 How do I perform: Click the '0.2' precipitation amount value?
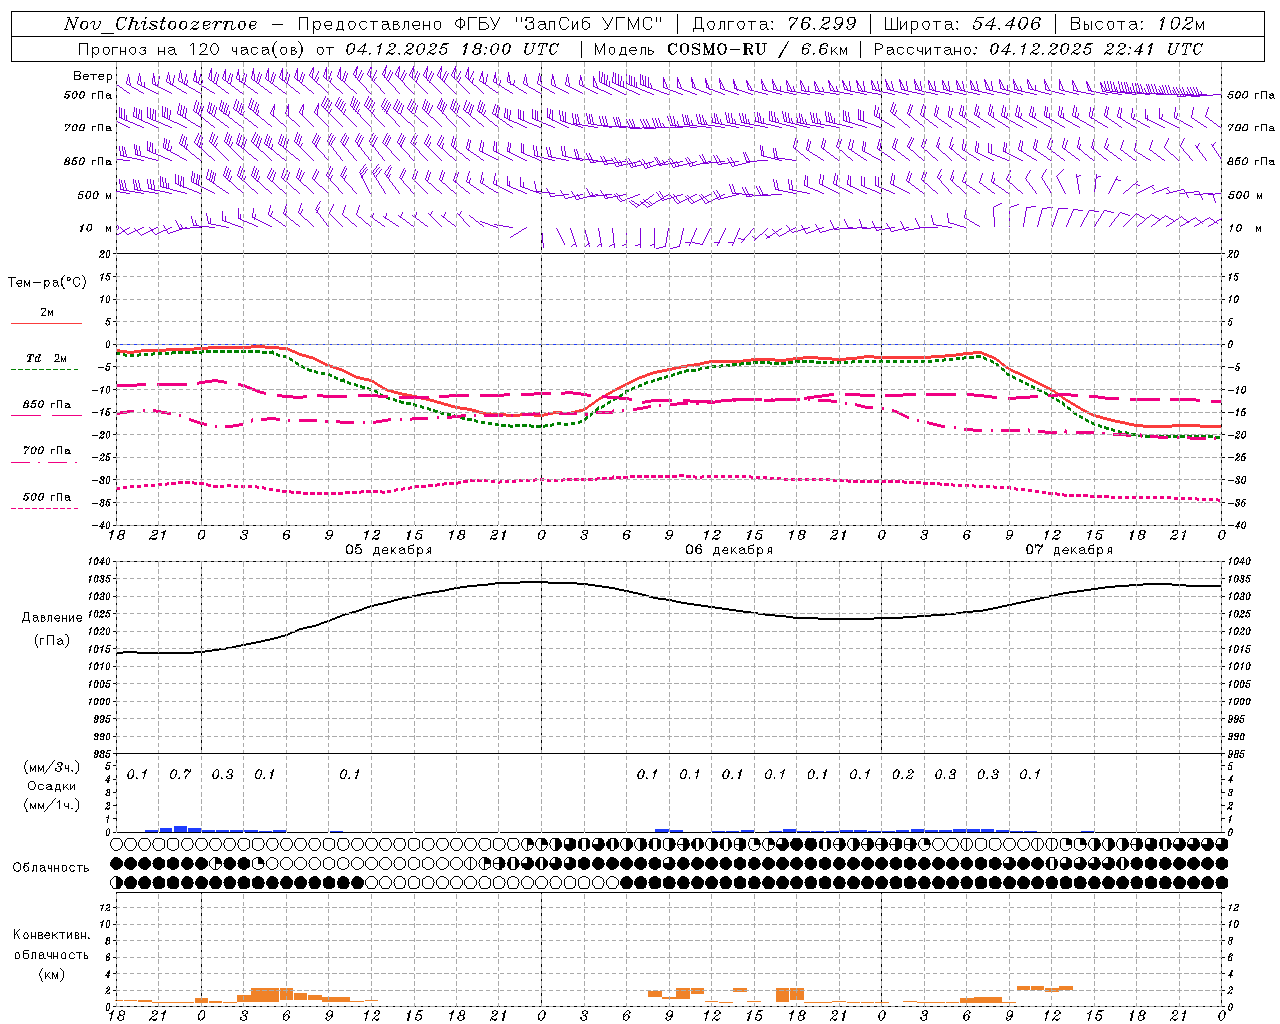coord(903,775)
